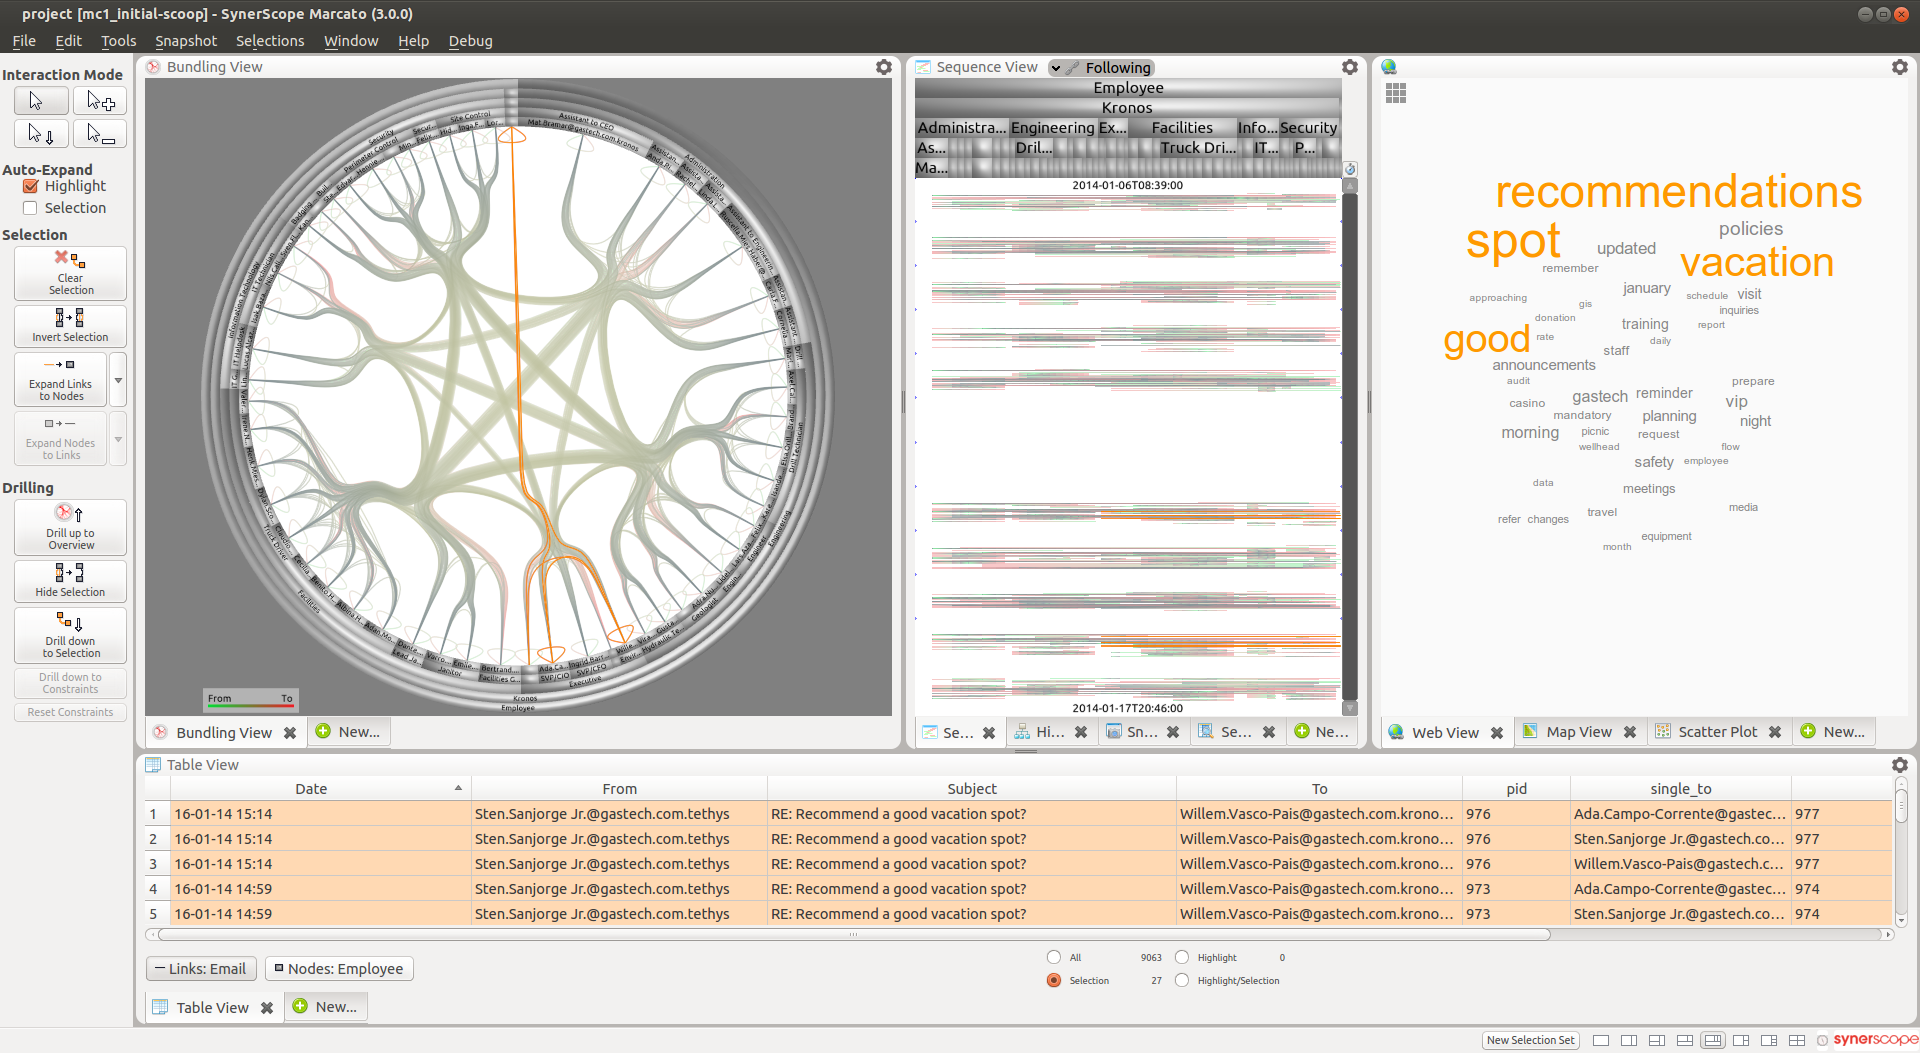
Task: Select the subtract-from-selection pointer tool
Action: pos(100,134)
